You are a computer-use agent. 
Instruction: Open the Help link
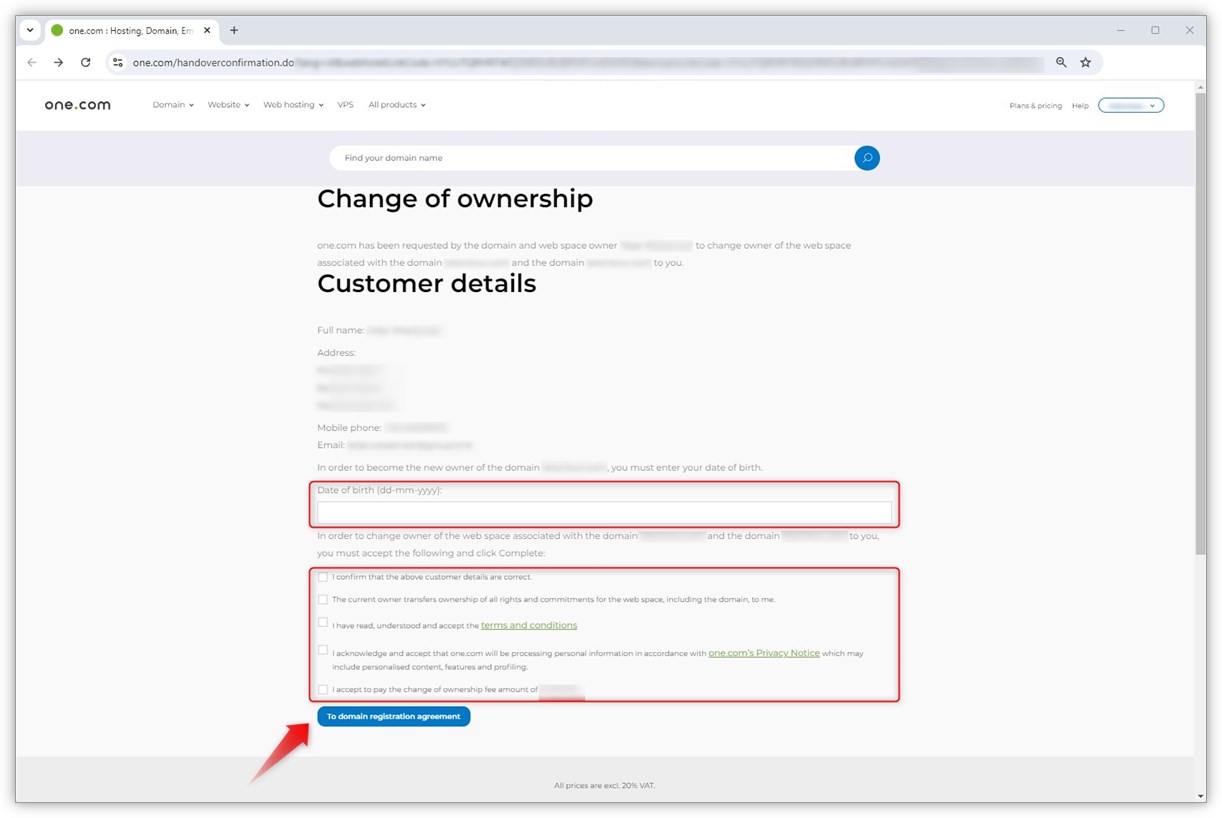(1080, 106)
